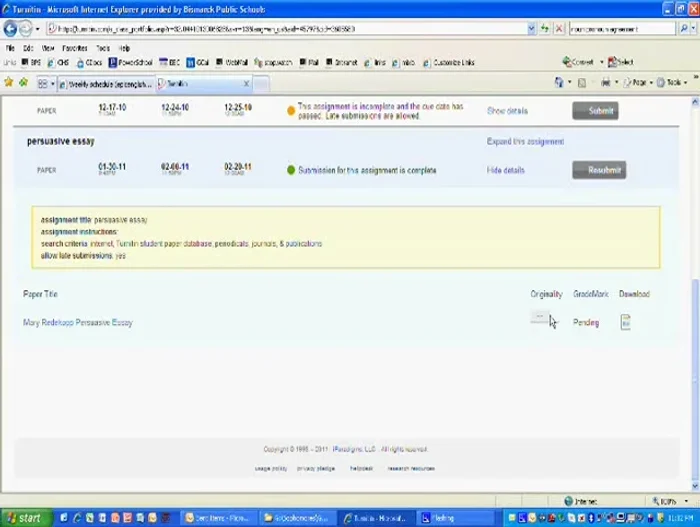Open the address bar dropdown arrow
Screen dimensions: 700x527
531,29
